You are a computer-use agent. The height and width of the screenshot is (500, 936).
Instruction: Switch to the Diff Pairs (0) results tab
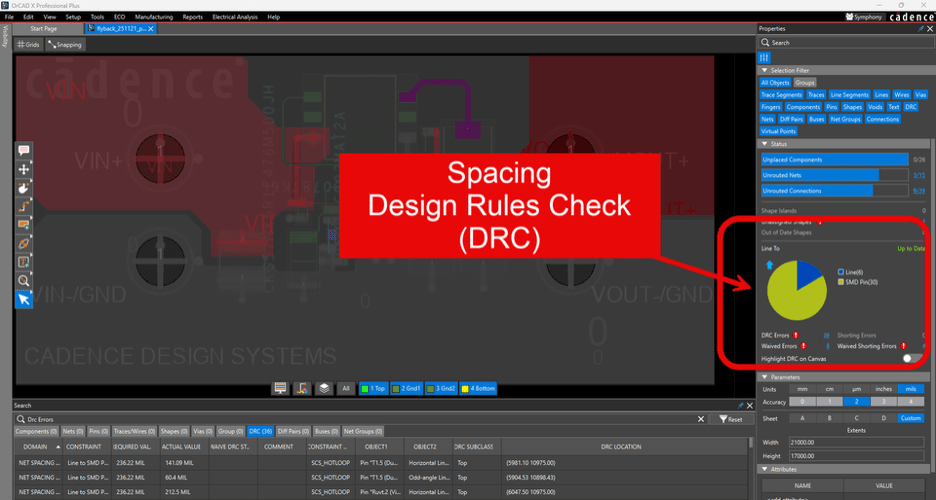tap(293, 431)
